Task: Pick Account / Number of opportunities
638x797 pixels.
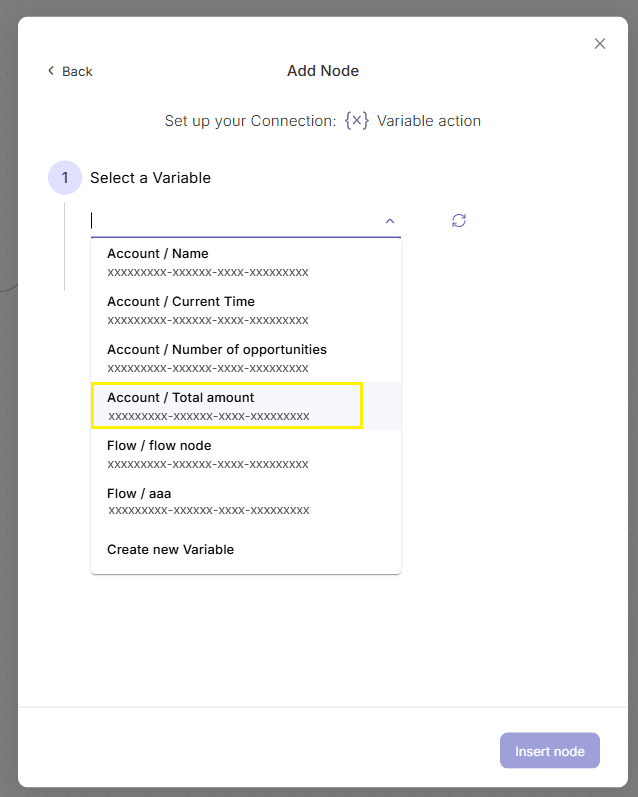Action: click(246, 358)
